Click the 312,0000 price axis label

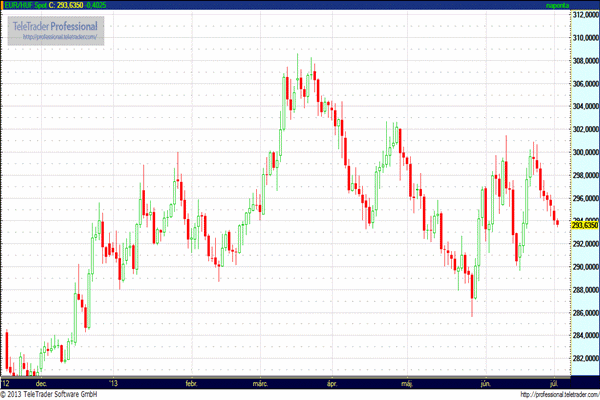coord(584,15)
